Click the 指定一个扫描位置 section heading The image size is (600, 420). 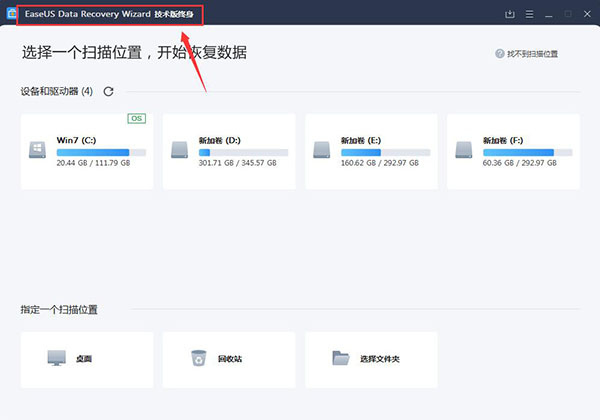tap(59, 309)
